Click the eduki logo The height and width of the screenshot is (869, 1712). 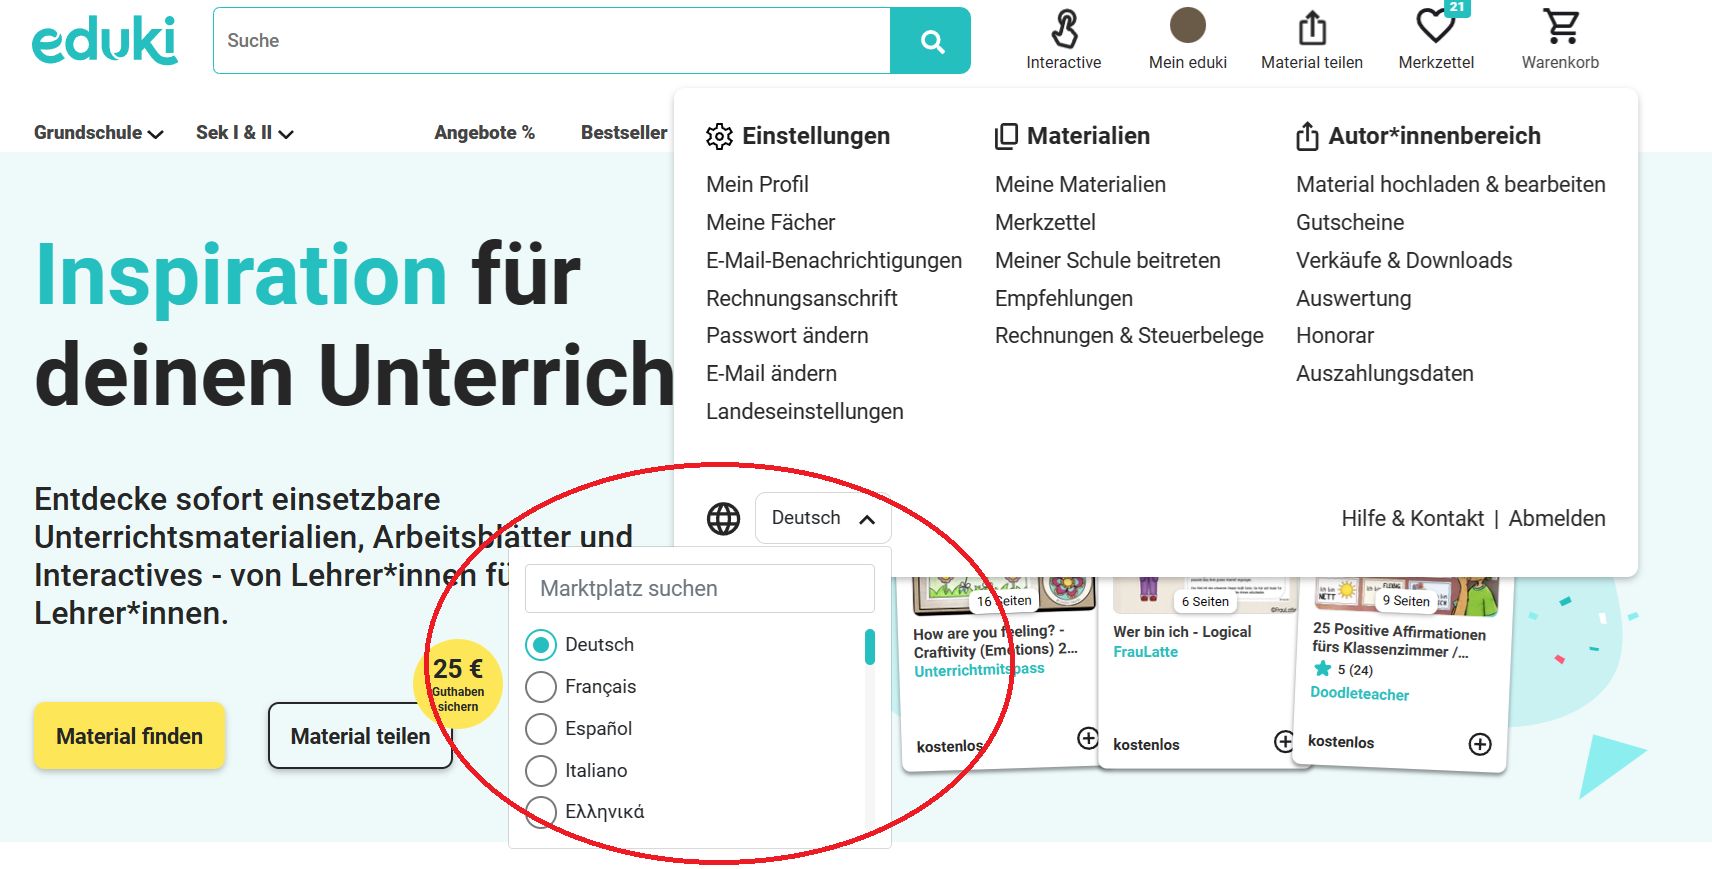[105, 40]
